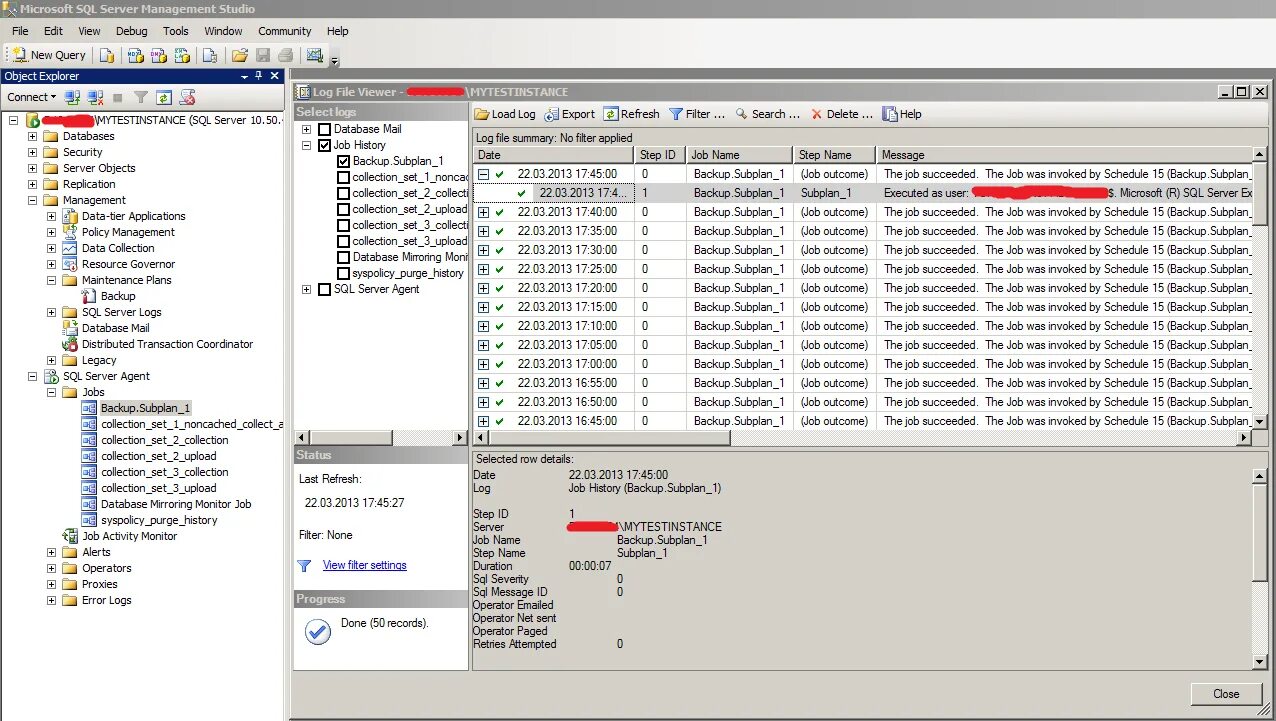The width and height of the screenshot is (1276, 721).
Task: Expand the Server Objects node
Action: [x=32, y=168]
